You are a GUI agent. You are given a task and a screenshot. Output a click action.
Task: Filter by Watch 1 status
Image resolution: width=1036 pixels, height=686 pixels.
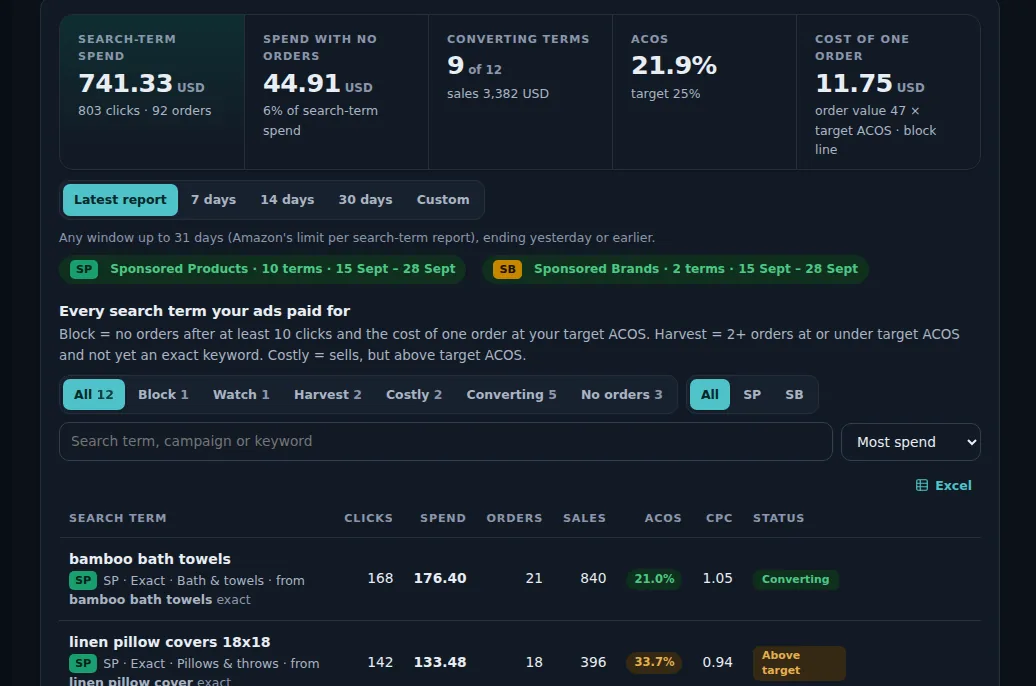241,395
